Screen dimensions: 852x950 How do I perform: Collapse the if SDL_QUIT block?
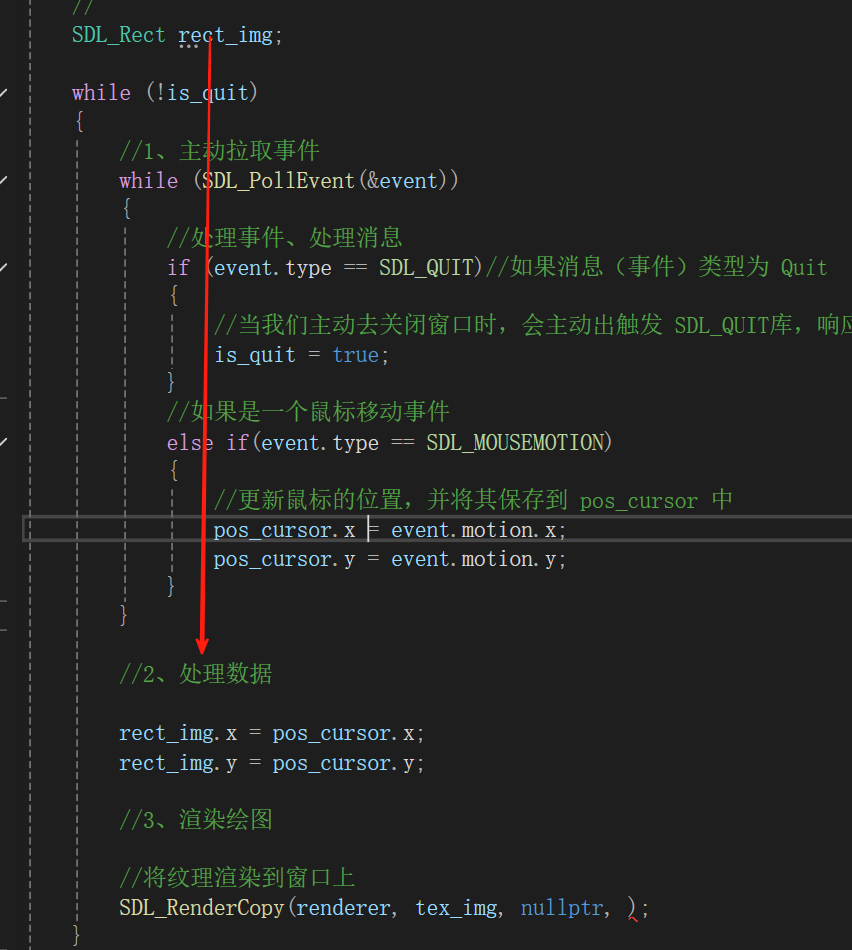click(3, 267)
